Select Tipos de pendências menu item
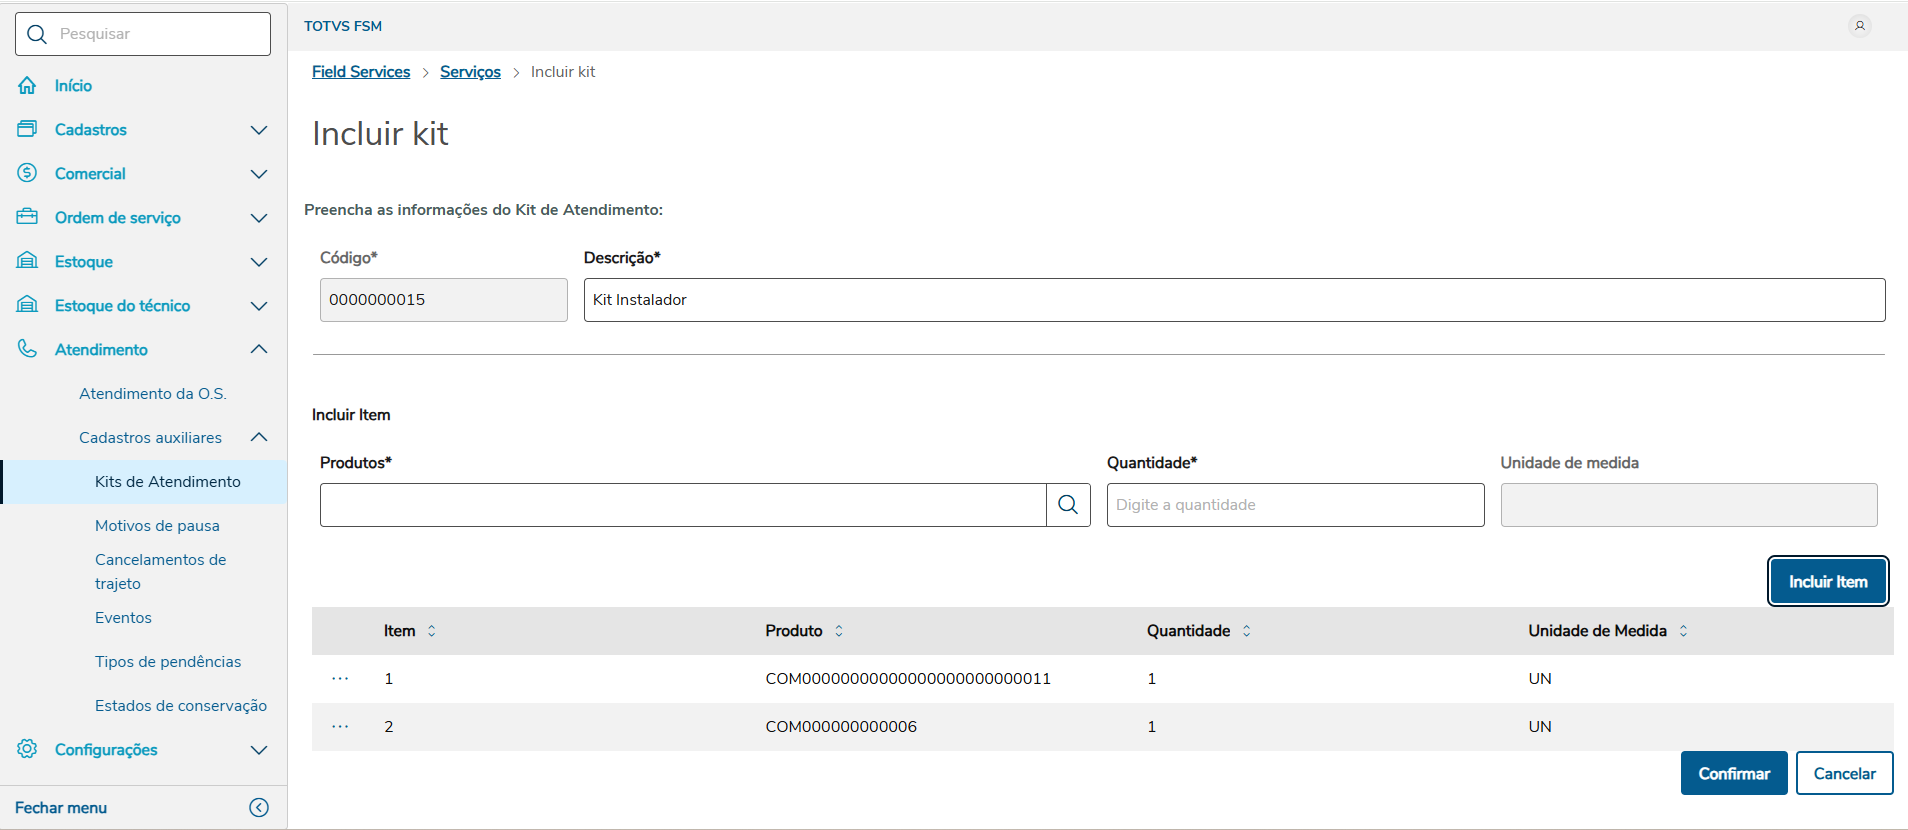Viewport: 1908px width, 830px height. coord(168,662)
